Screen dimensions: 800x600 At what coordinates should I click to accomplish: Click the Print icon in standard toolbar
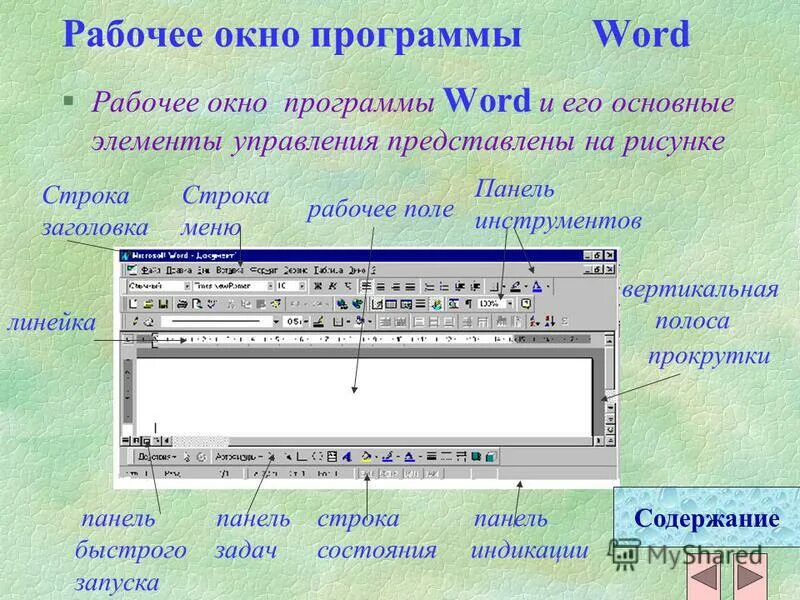[x=182, y=304]
